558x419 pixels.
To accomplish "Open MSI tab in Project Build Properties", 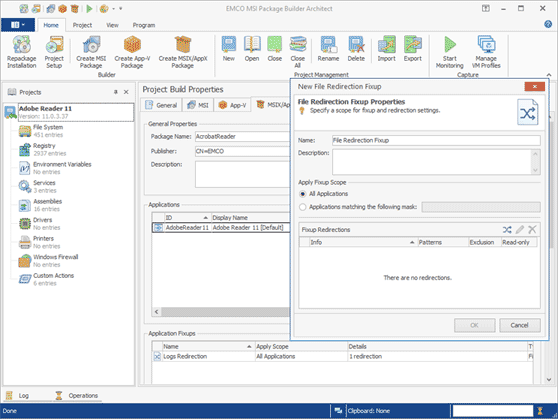I will (198, 105).
